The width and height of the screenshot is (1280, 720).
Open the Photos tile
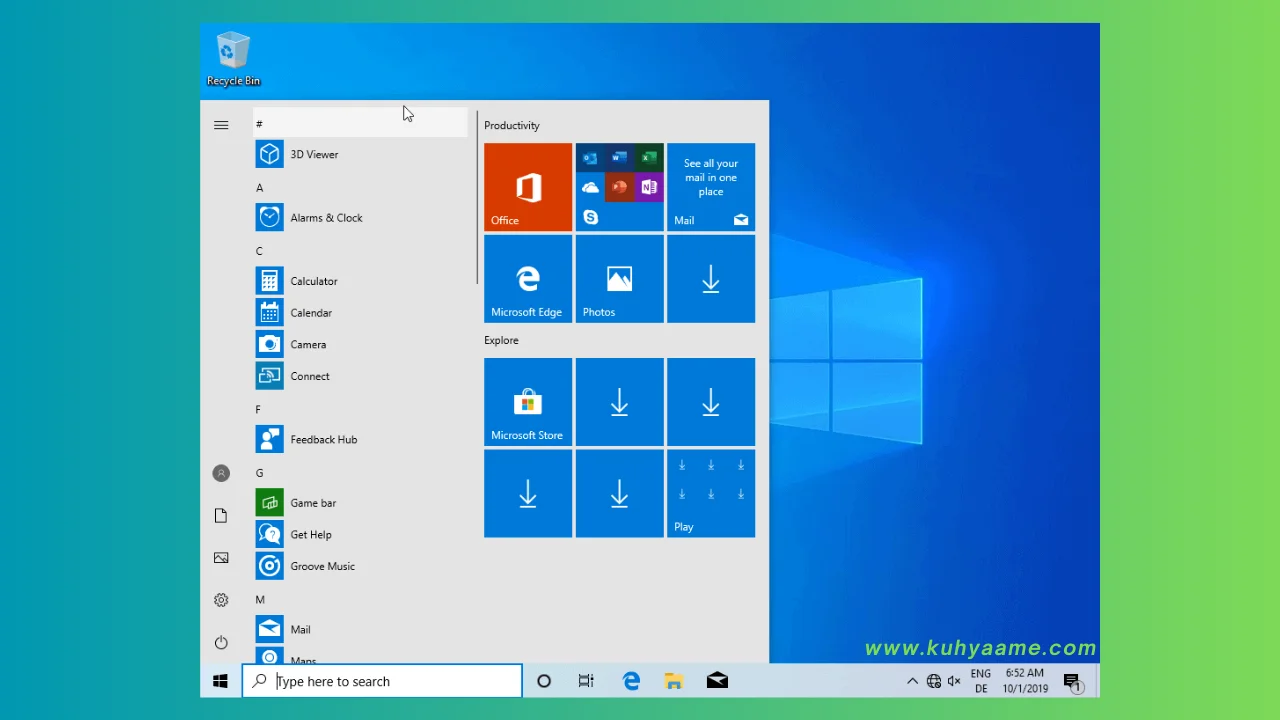pyautogui.click(x=619, y=279)
